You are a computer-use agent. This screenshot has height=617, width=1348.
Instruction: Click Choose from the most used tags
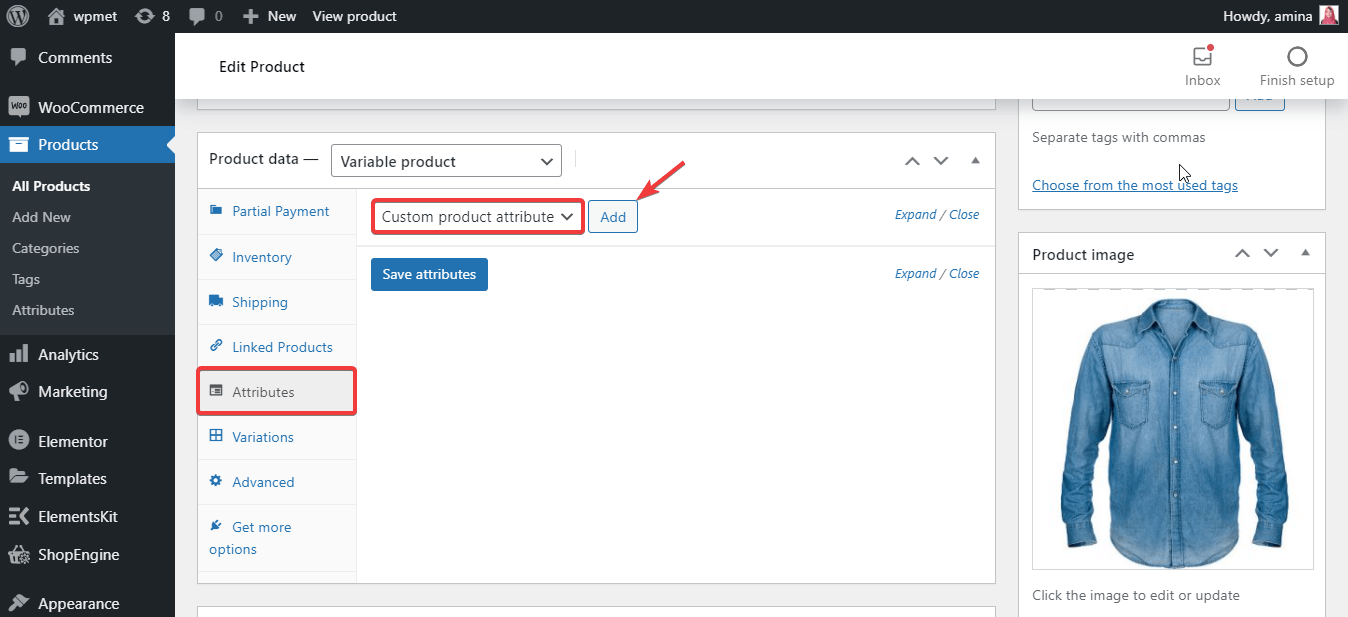pos(1135,185)
